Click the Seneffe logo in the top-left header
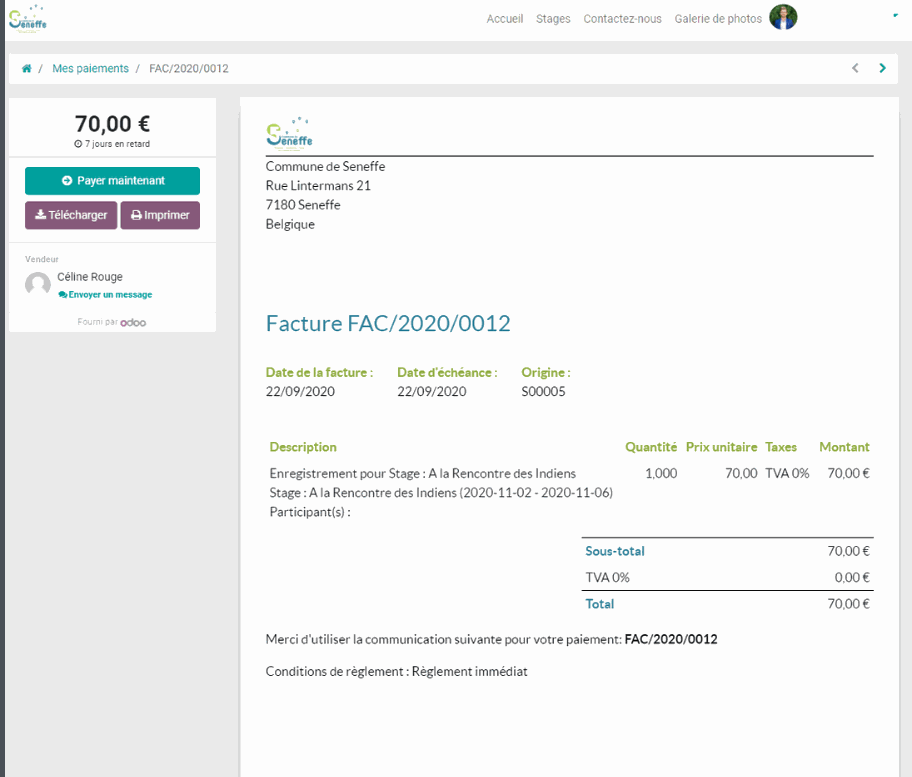Viewport: 912px width, 777px height. [x=27, y=17]
